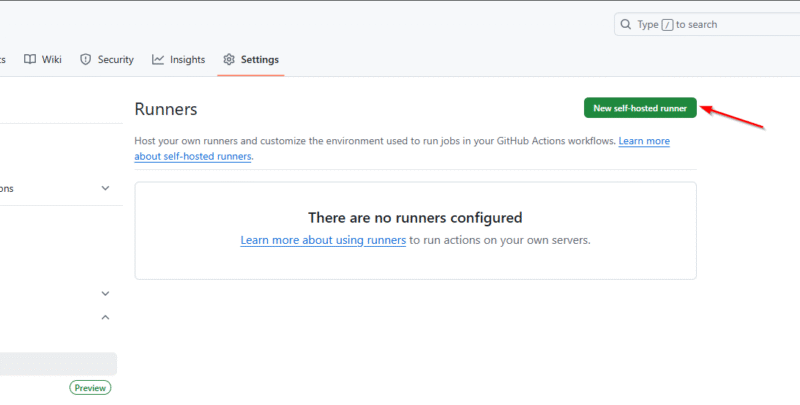Screen dimensions: 800x405
Task: Click the Insights graph icon
Action: click(x=158, y=60)
